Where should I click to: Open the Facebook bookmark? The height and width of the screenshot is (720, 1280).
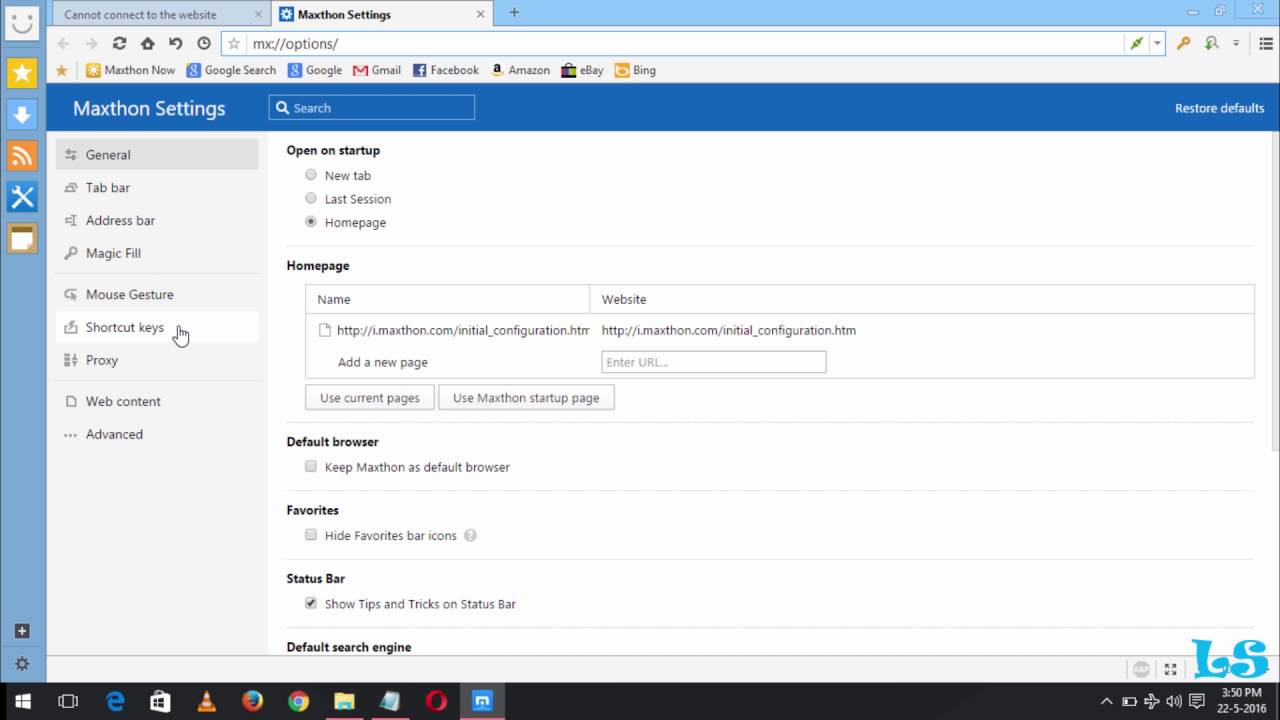pyautogui.click(x=445, y=70)
